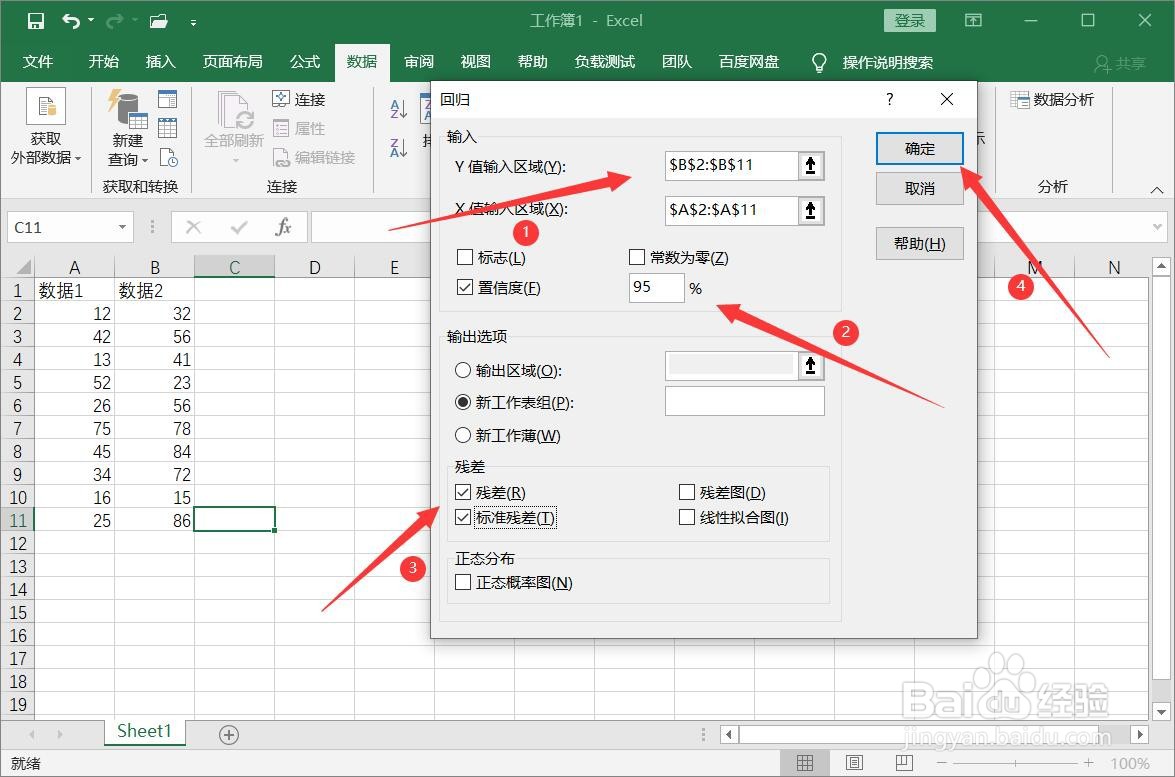1175x777 pixels.
Task: Click the Insert Function fx icon
Action: [283, 227]
